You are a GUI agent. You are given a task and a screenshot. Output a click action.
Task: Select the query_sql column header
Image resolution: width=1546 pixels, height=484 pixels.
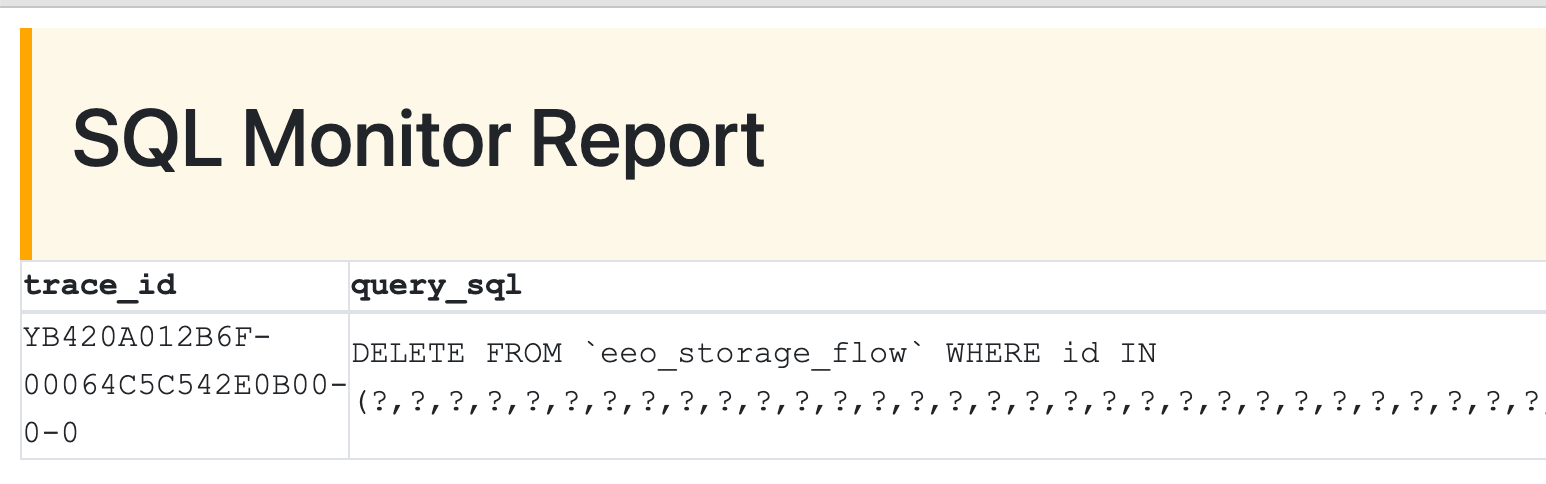pyautogui.click(x=436, y=286)
